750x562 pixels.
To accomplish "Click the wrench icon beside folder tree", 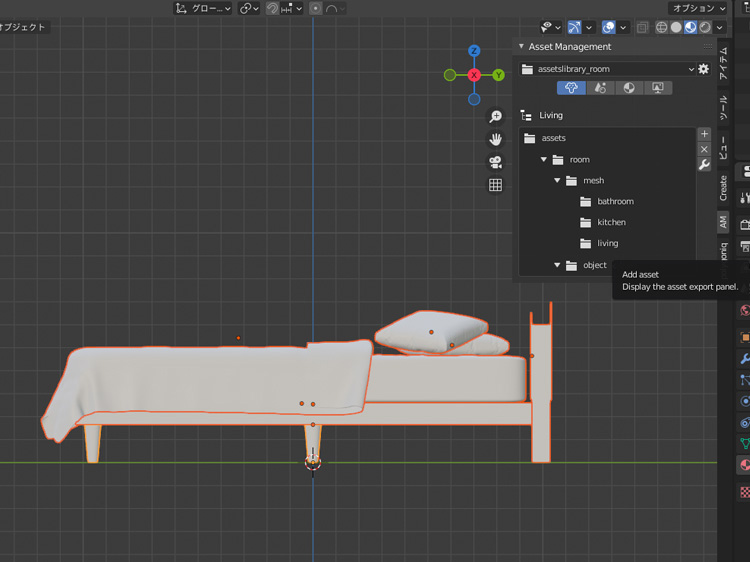I will [704, 165].
